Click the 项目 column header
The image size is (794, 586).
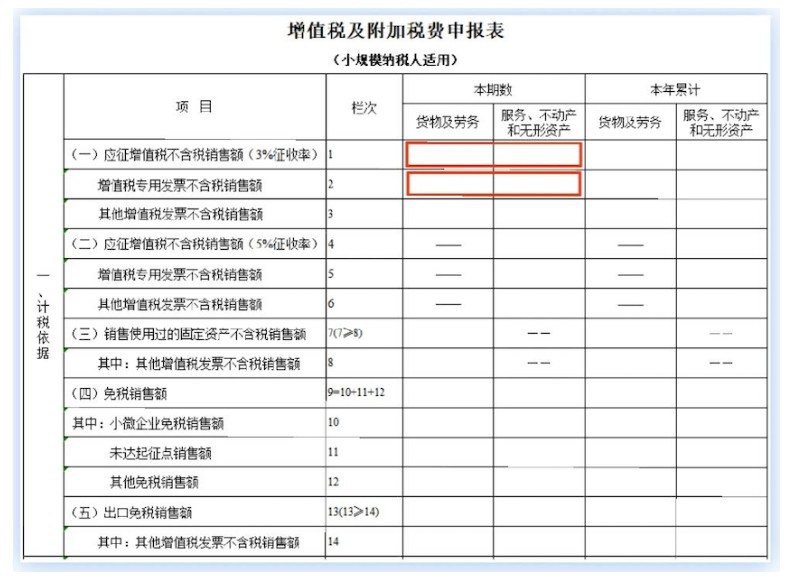(x=194, y=107)
